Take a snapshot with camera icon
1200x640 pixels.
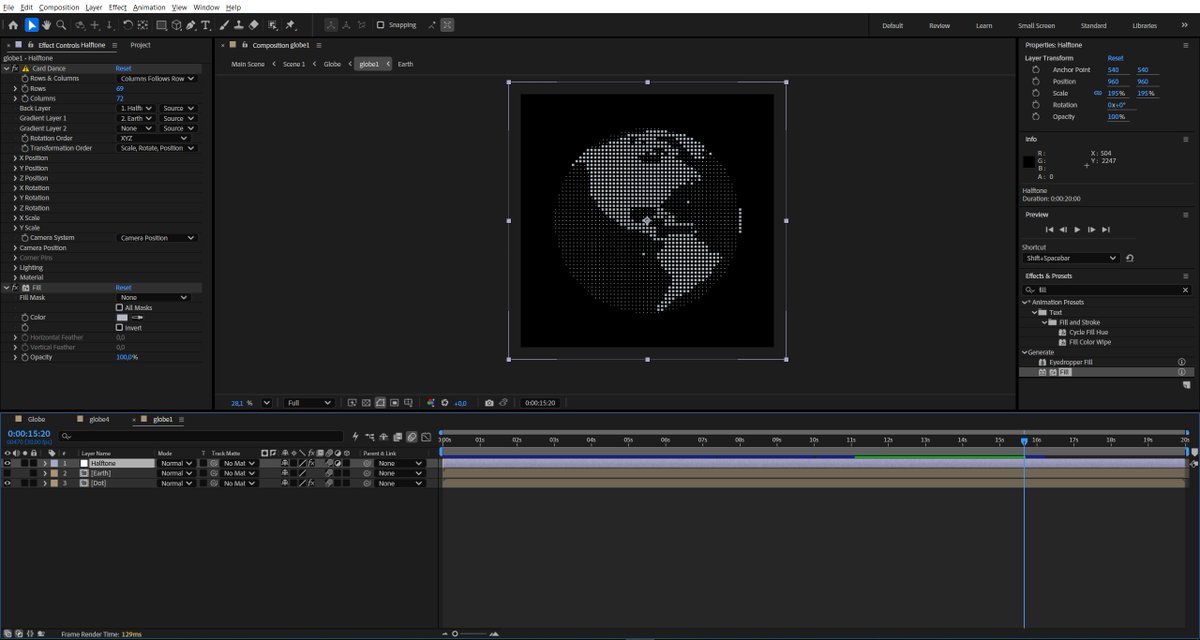tap(489, 403)
